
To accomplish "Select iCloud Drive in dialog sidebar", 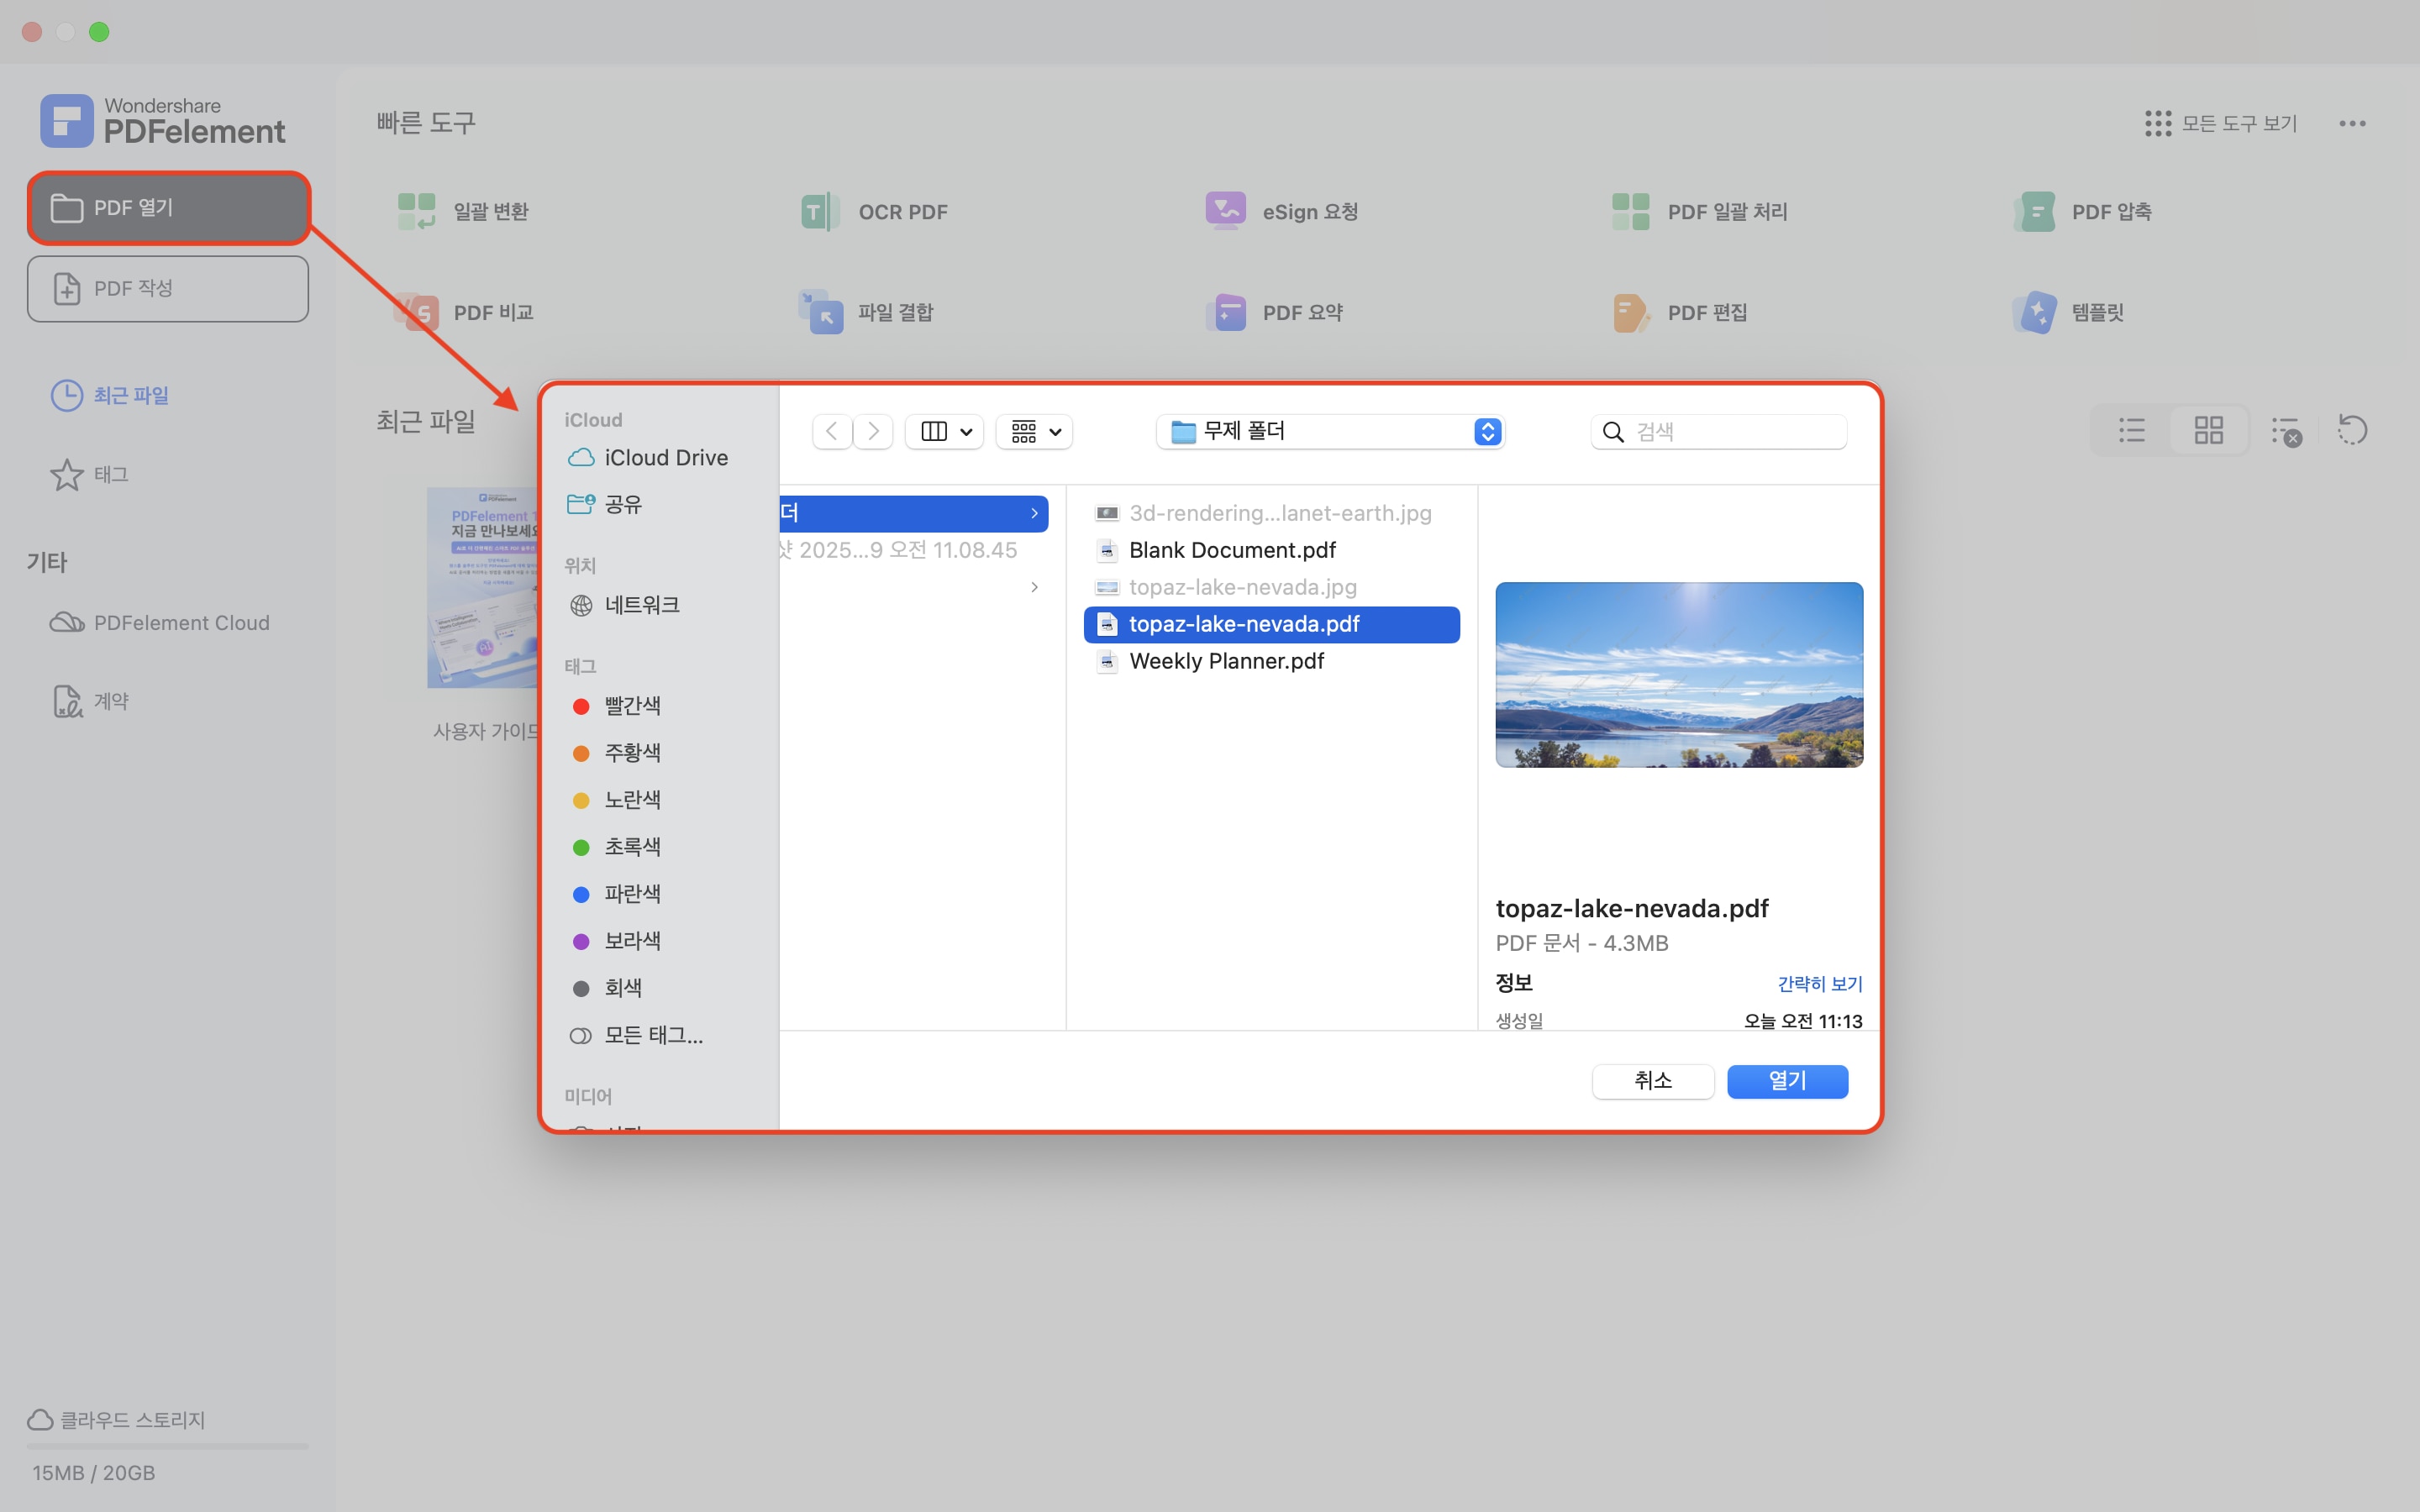I will tap(665, 458).
